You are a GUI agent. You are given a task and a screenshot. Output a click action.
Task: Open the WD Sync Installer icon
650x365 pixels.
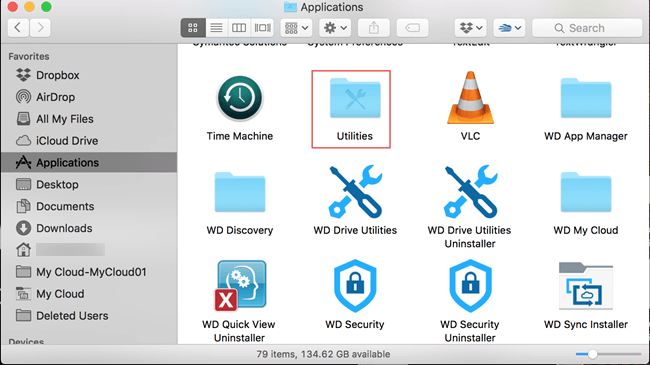[x=586, y=286]
